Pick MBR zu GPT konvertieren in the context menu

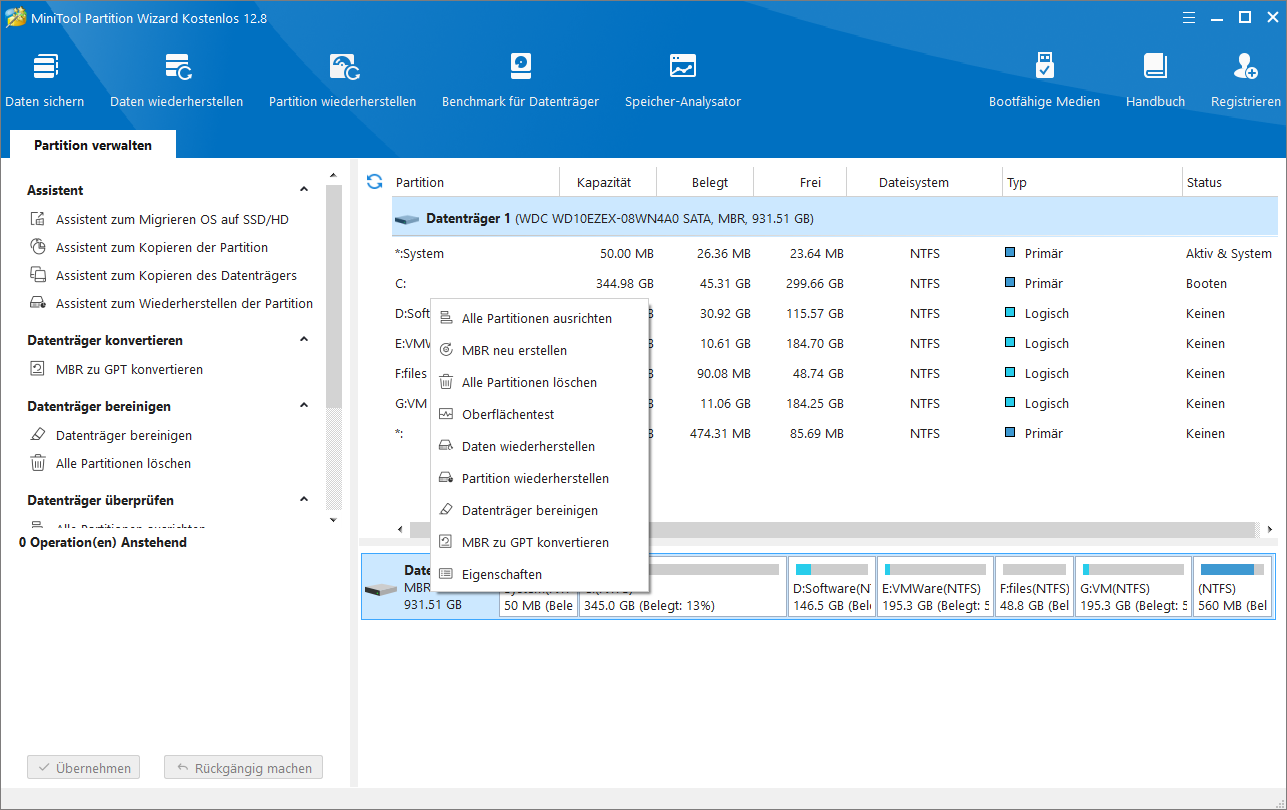coord(540,542)
